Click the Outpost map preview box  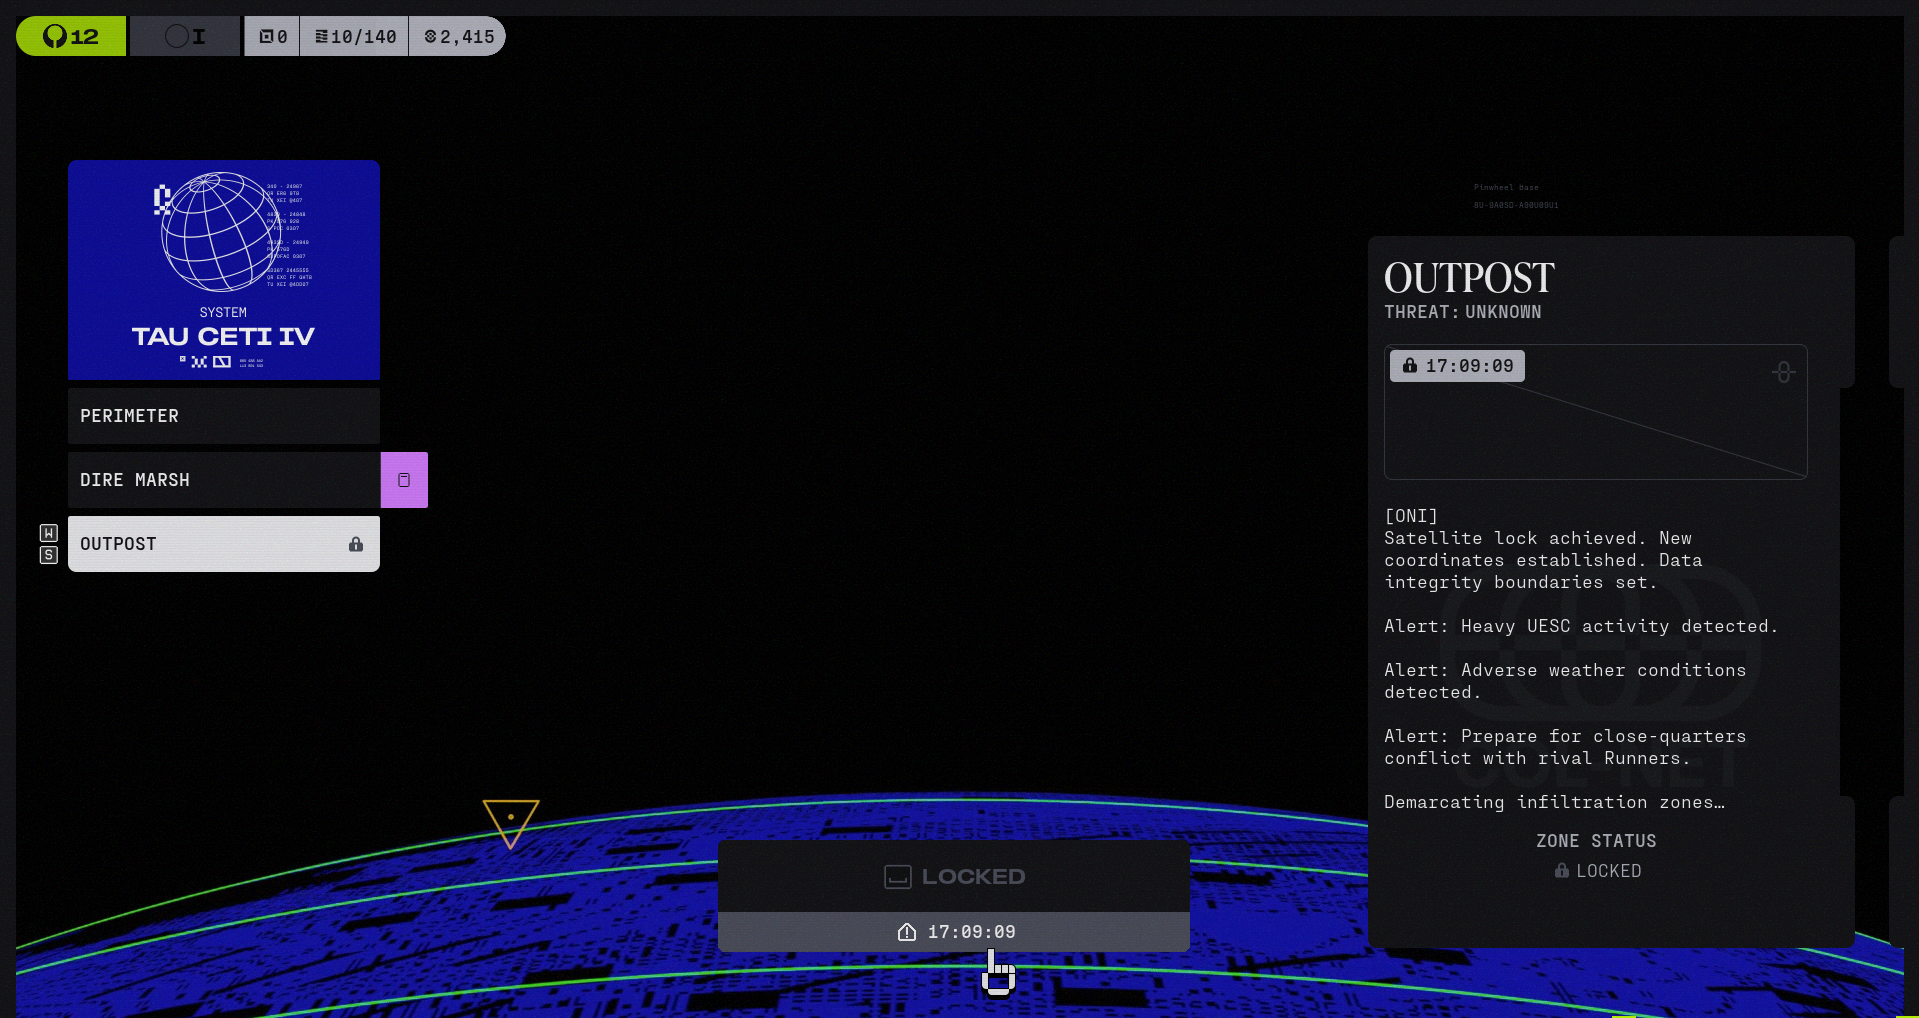[1596, 412]
